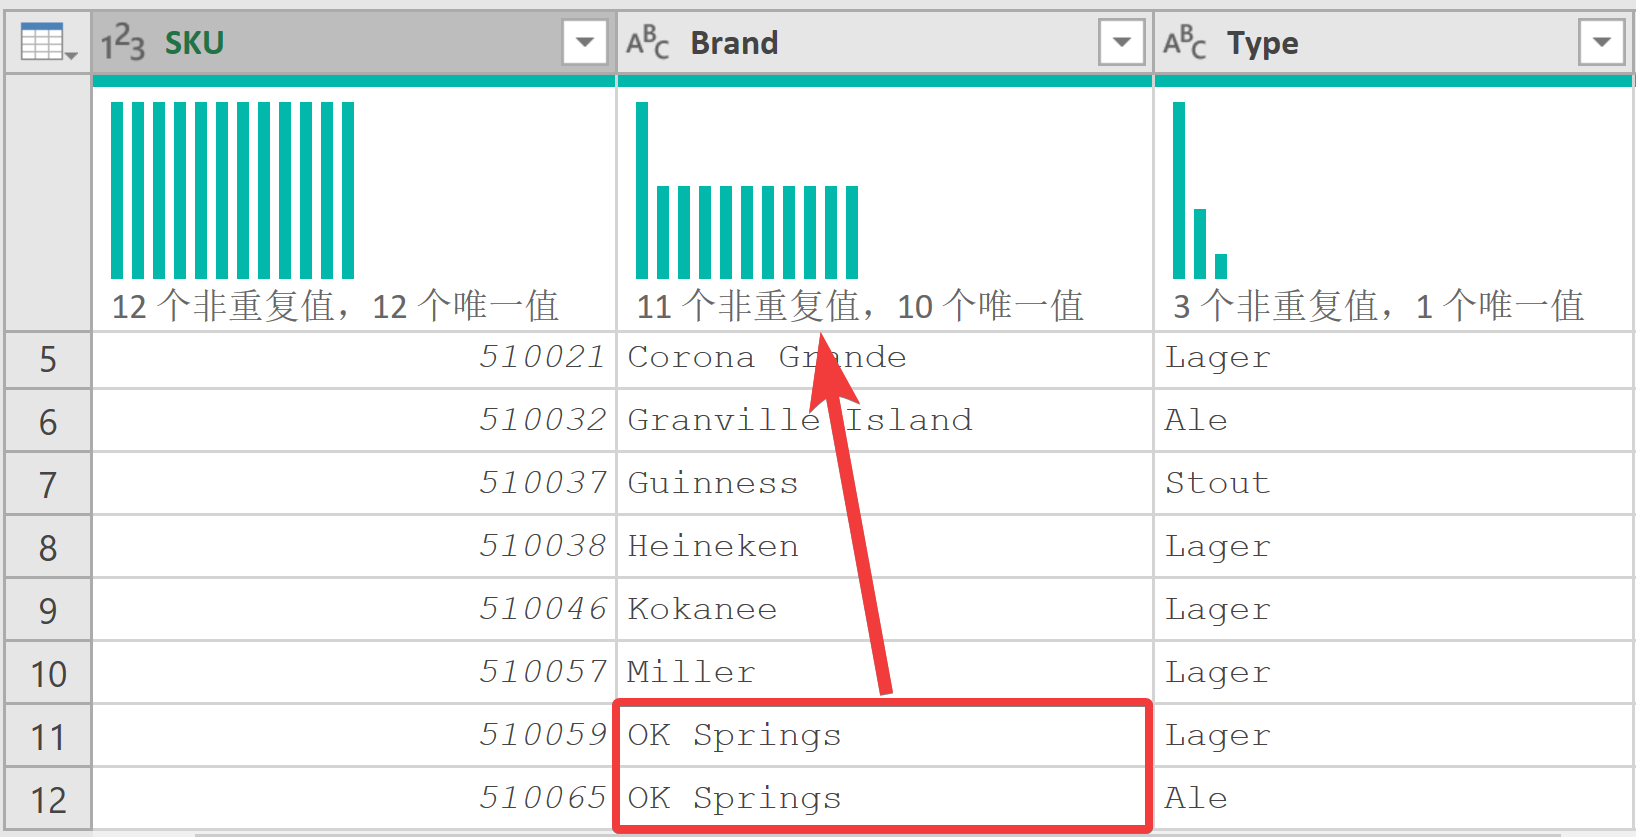Select row number 12
The width and height of the screenshot is (1636, 837).
coord(48,799)
